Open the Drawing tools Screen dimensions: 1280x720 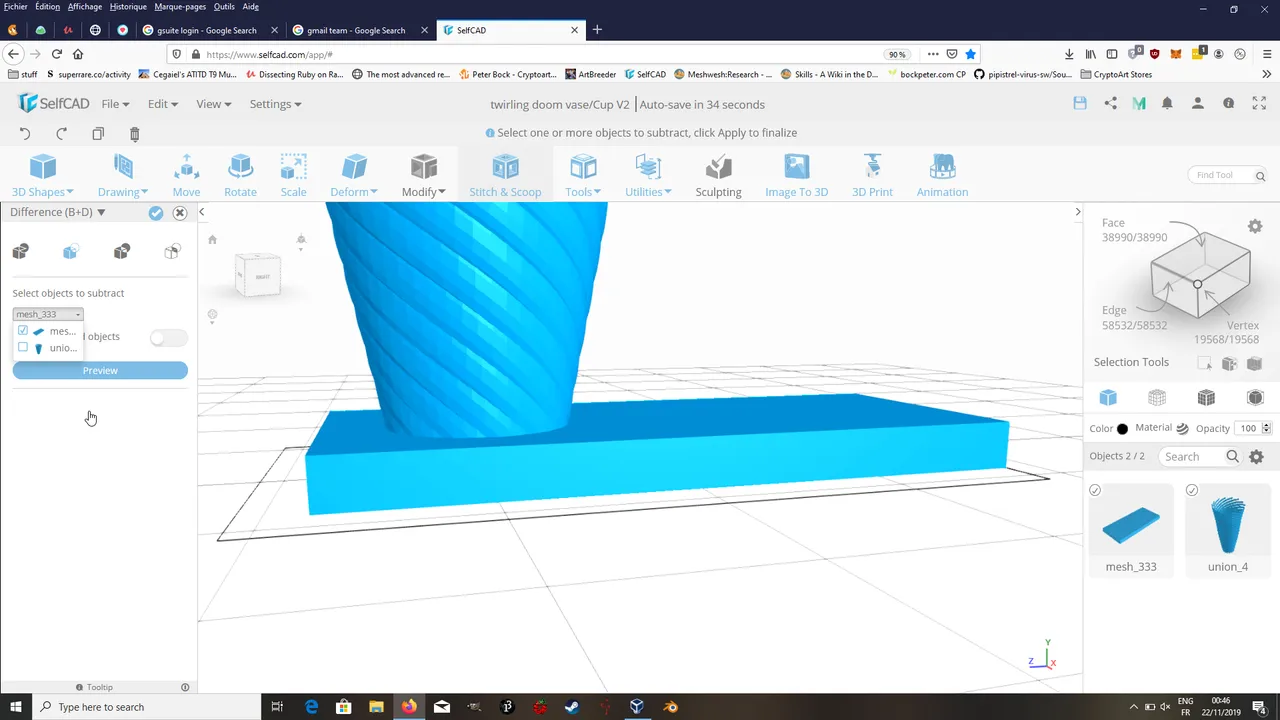point(123,176)
